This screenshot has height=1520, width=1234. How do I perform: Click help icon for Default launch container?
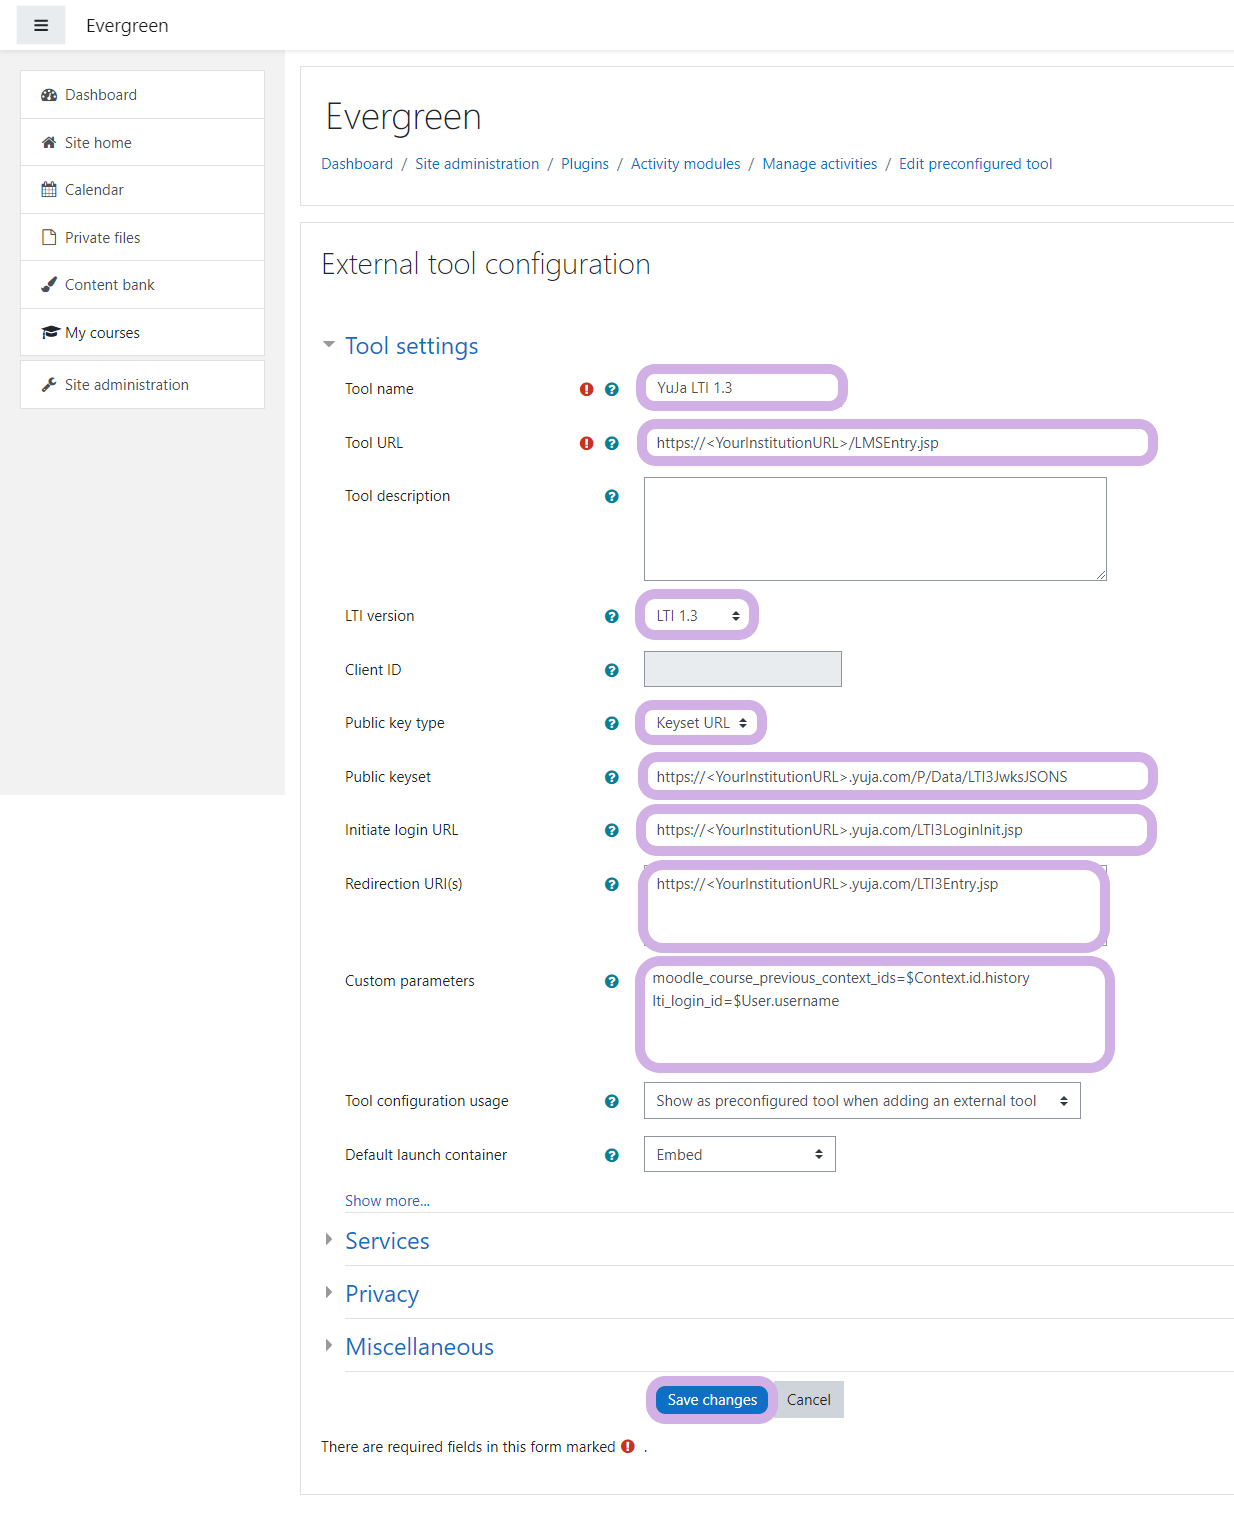point(612,1155)
